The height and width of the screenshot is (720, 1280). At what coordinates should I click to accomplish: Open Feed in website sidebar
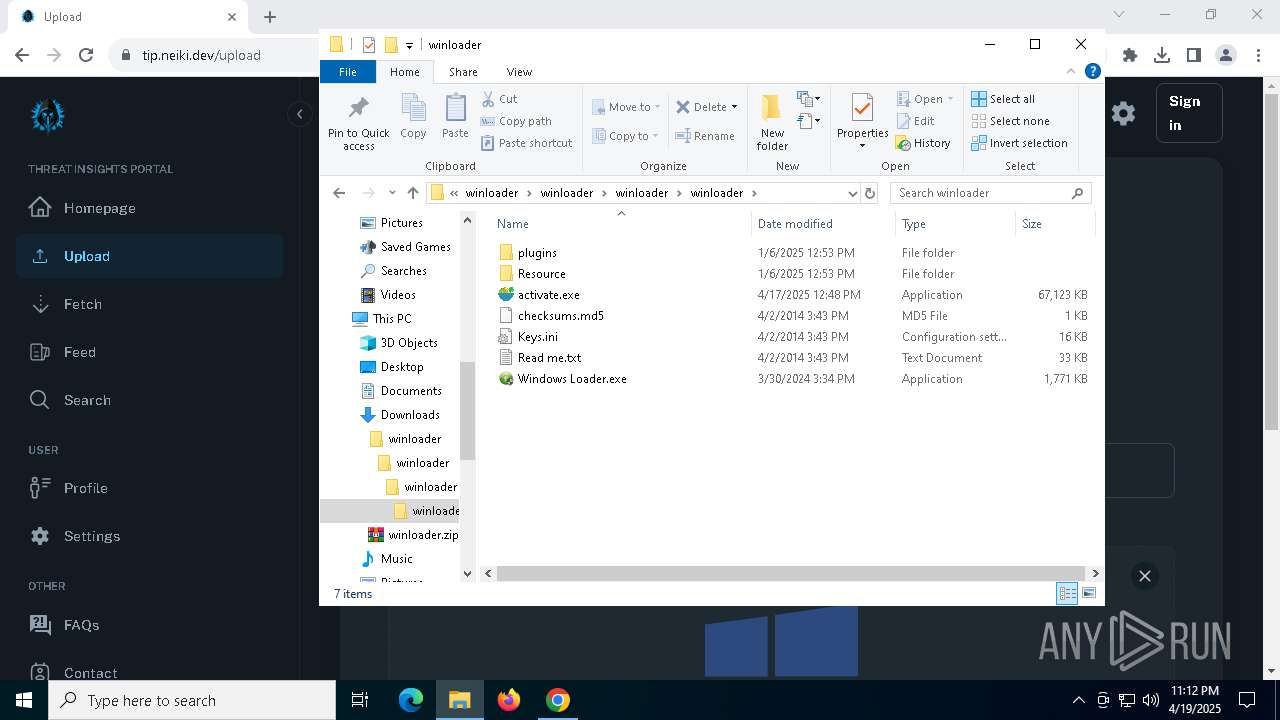(x=150, y=352)
